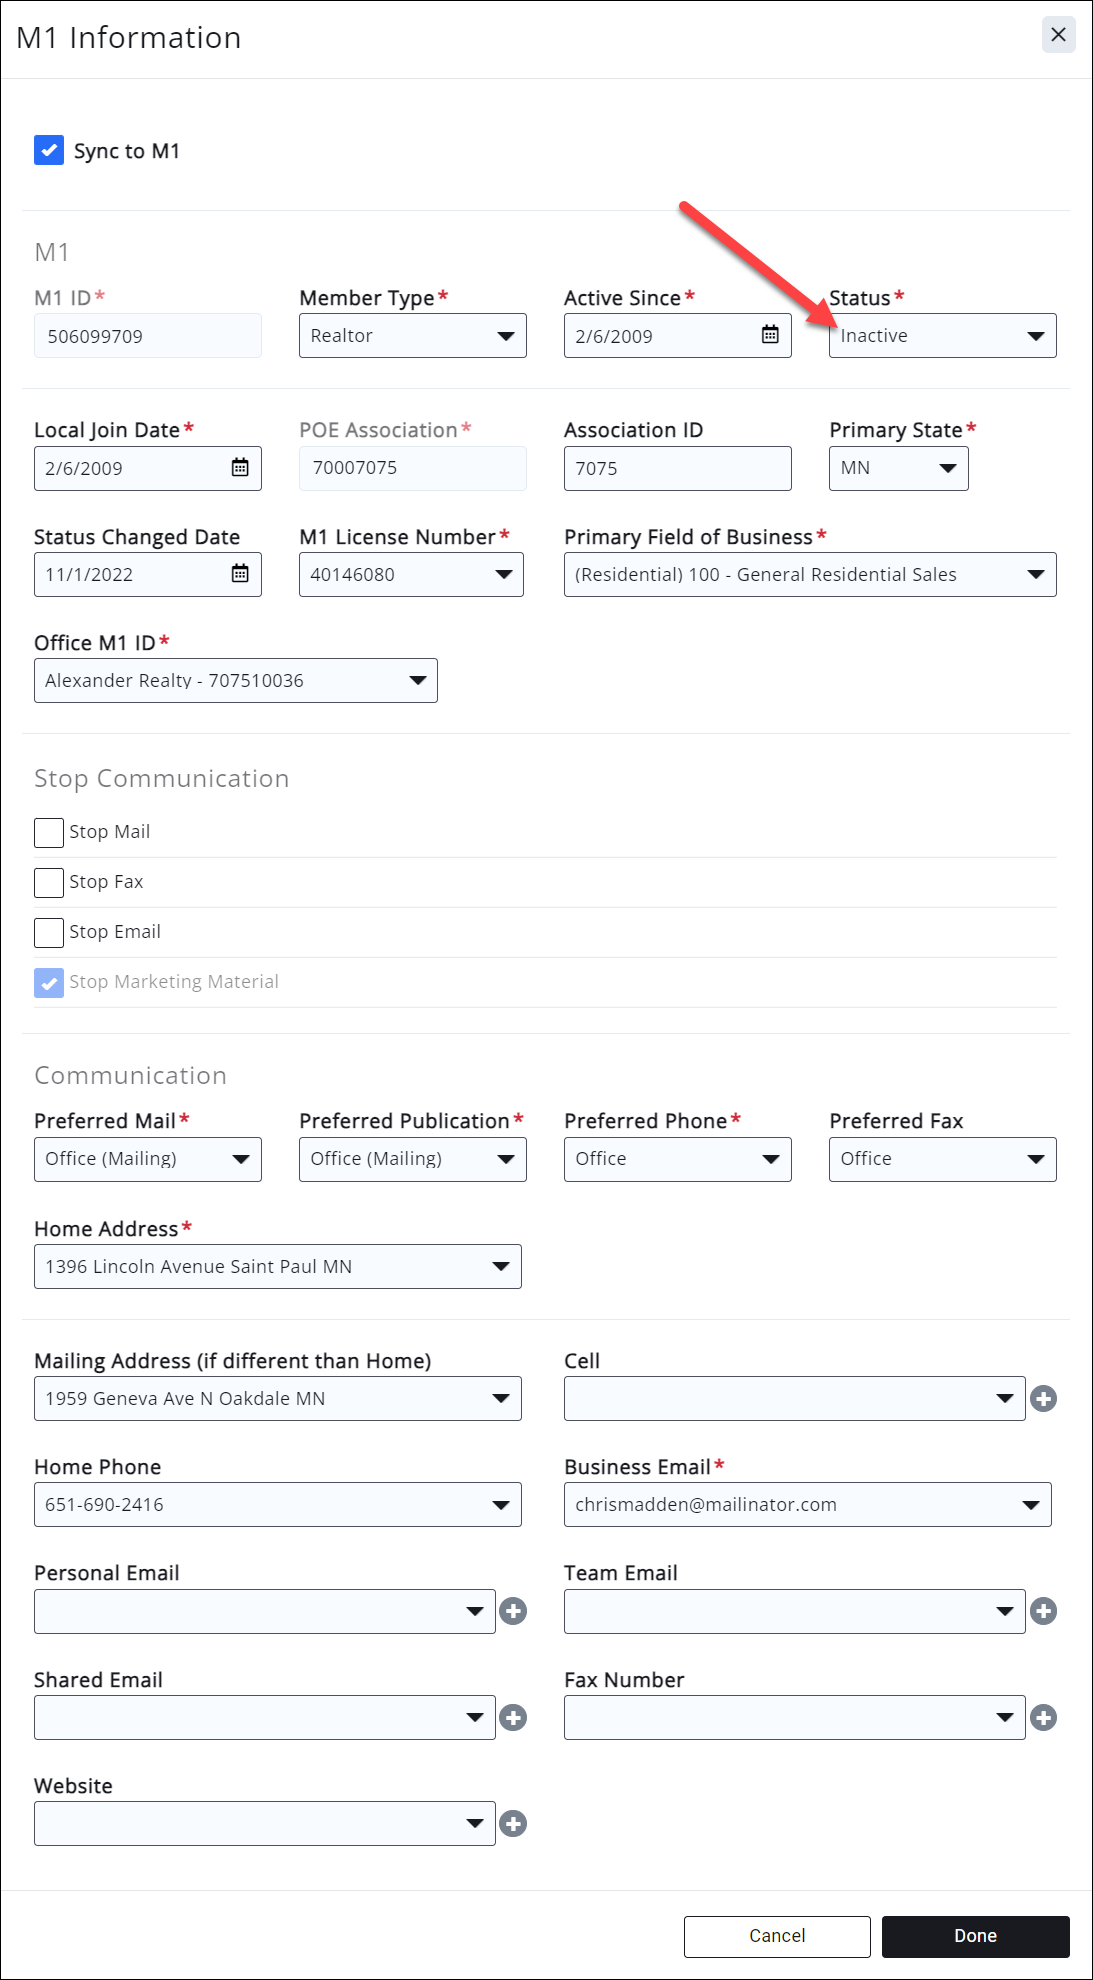
Task: Add a Personal Email using plus icon
Action: [513, 1611]
